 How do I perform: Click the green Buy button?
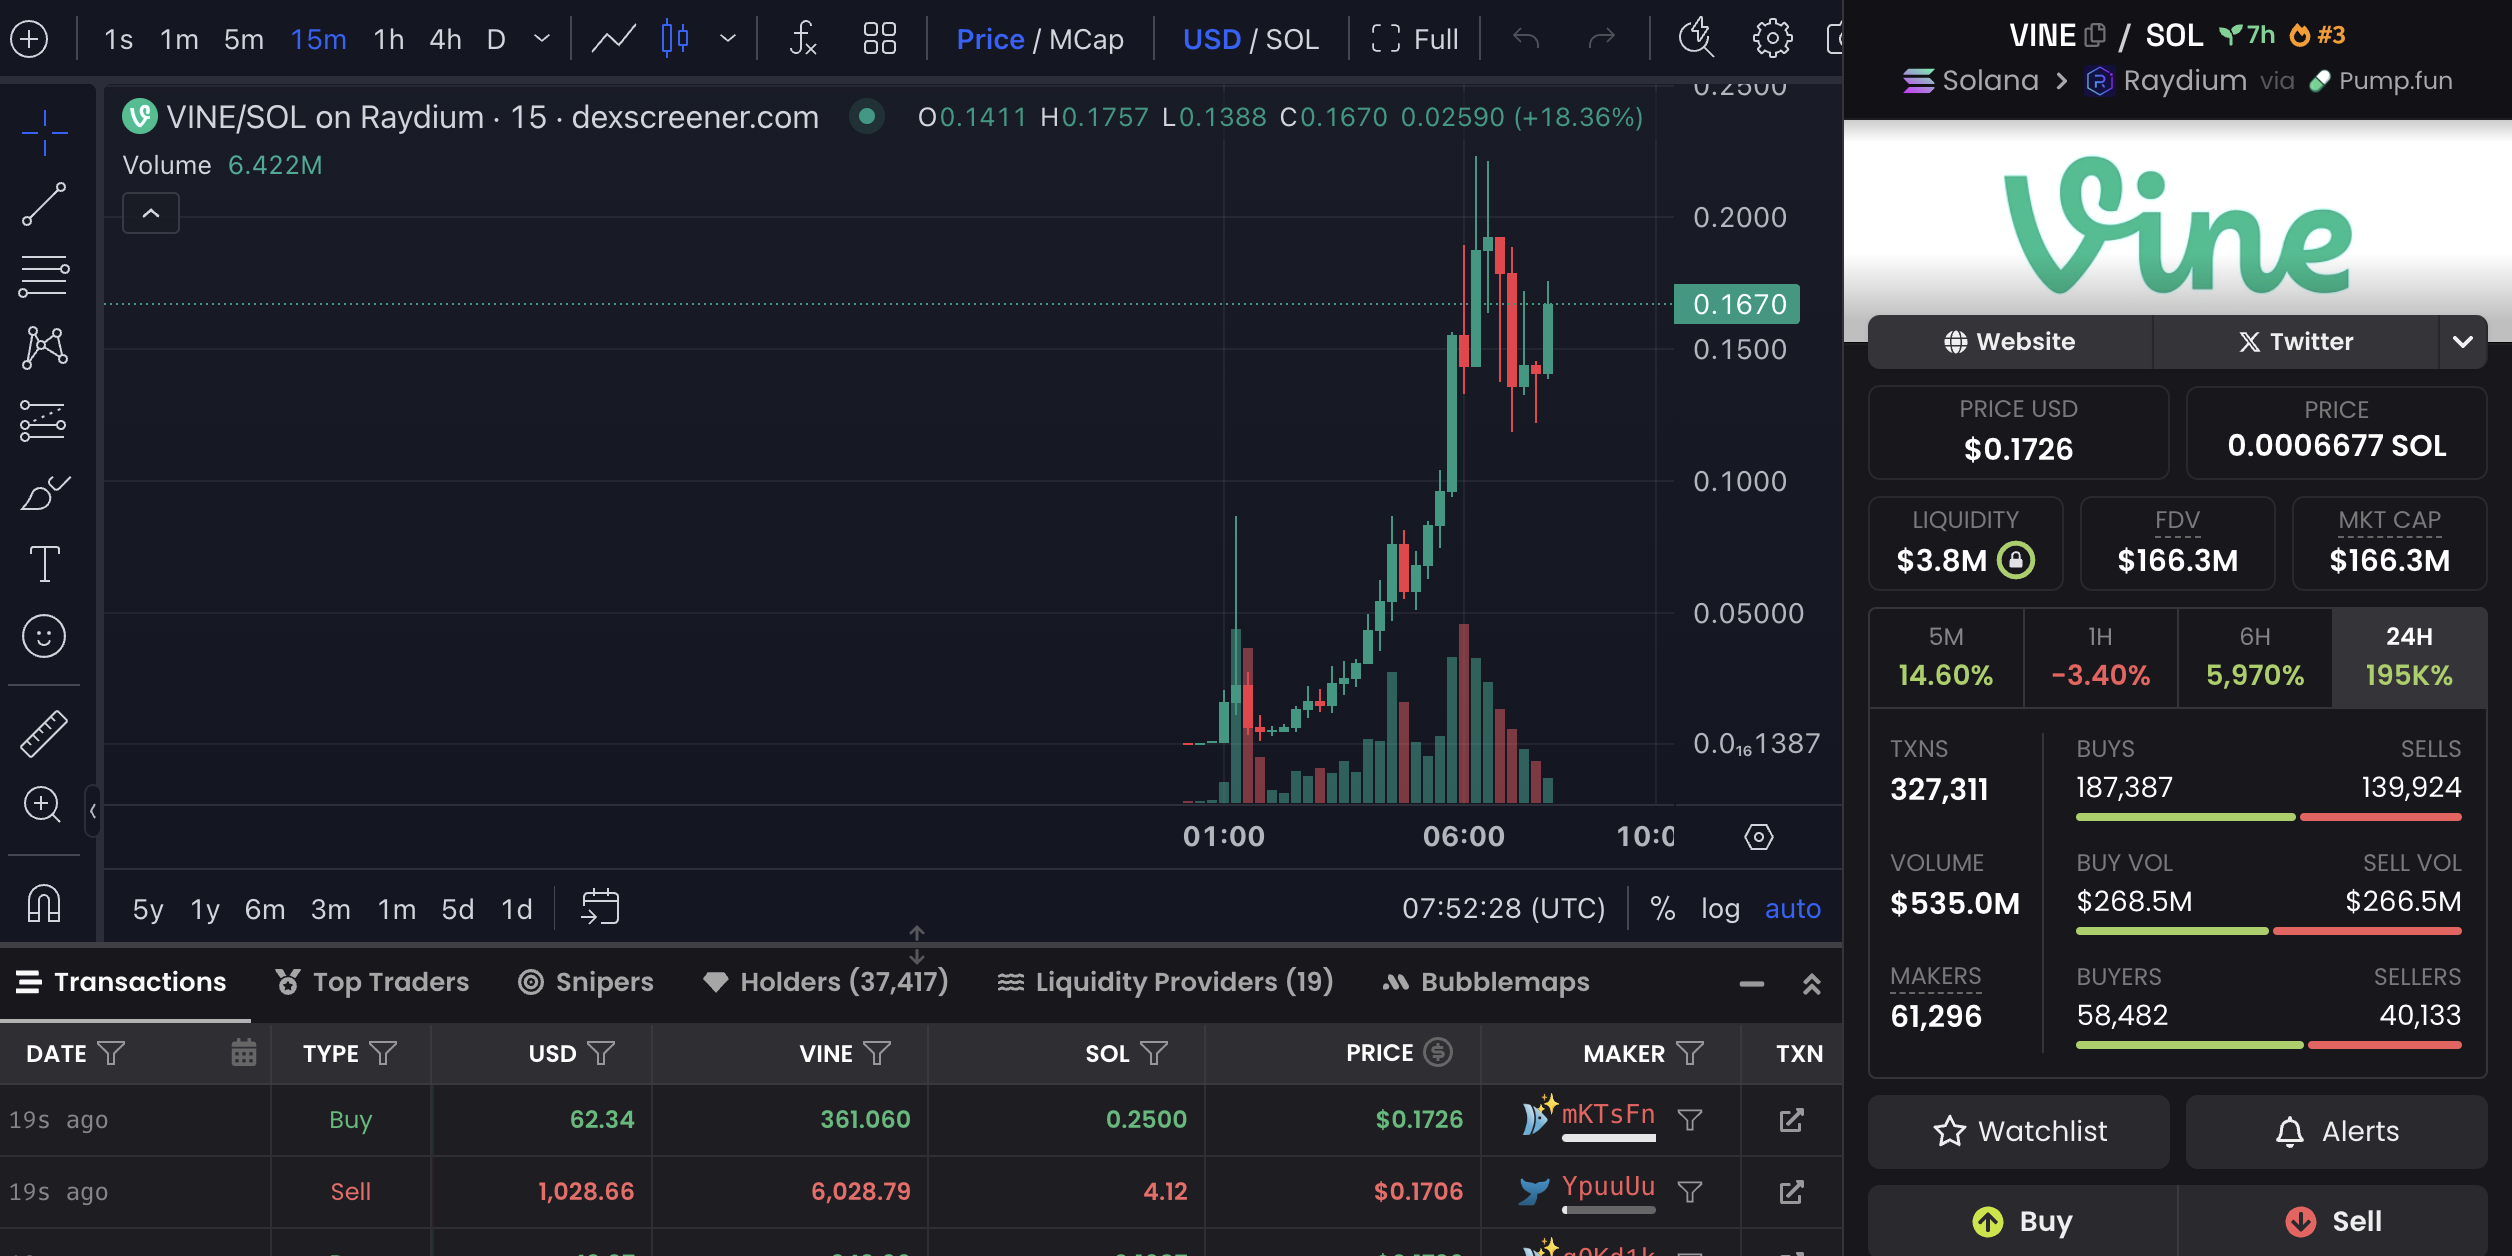(x=2022, y=1221)
